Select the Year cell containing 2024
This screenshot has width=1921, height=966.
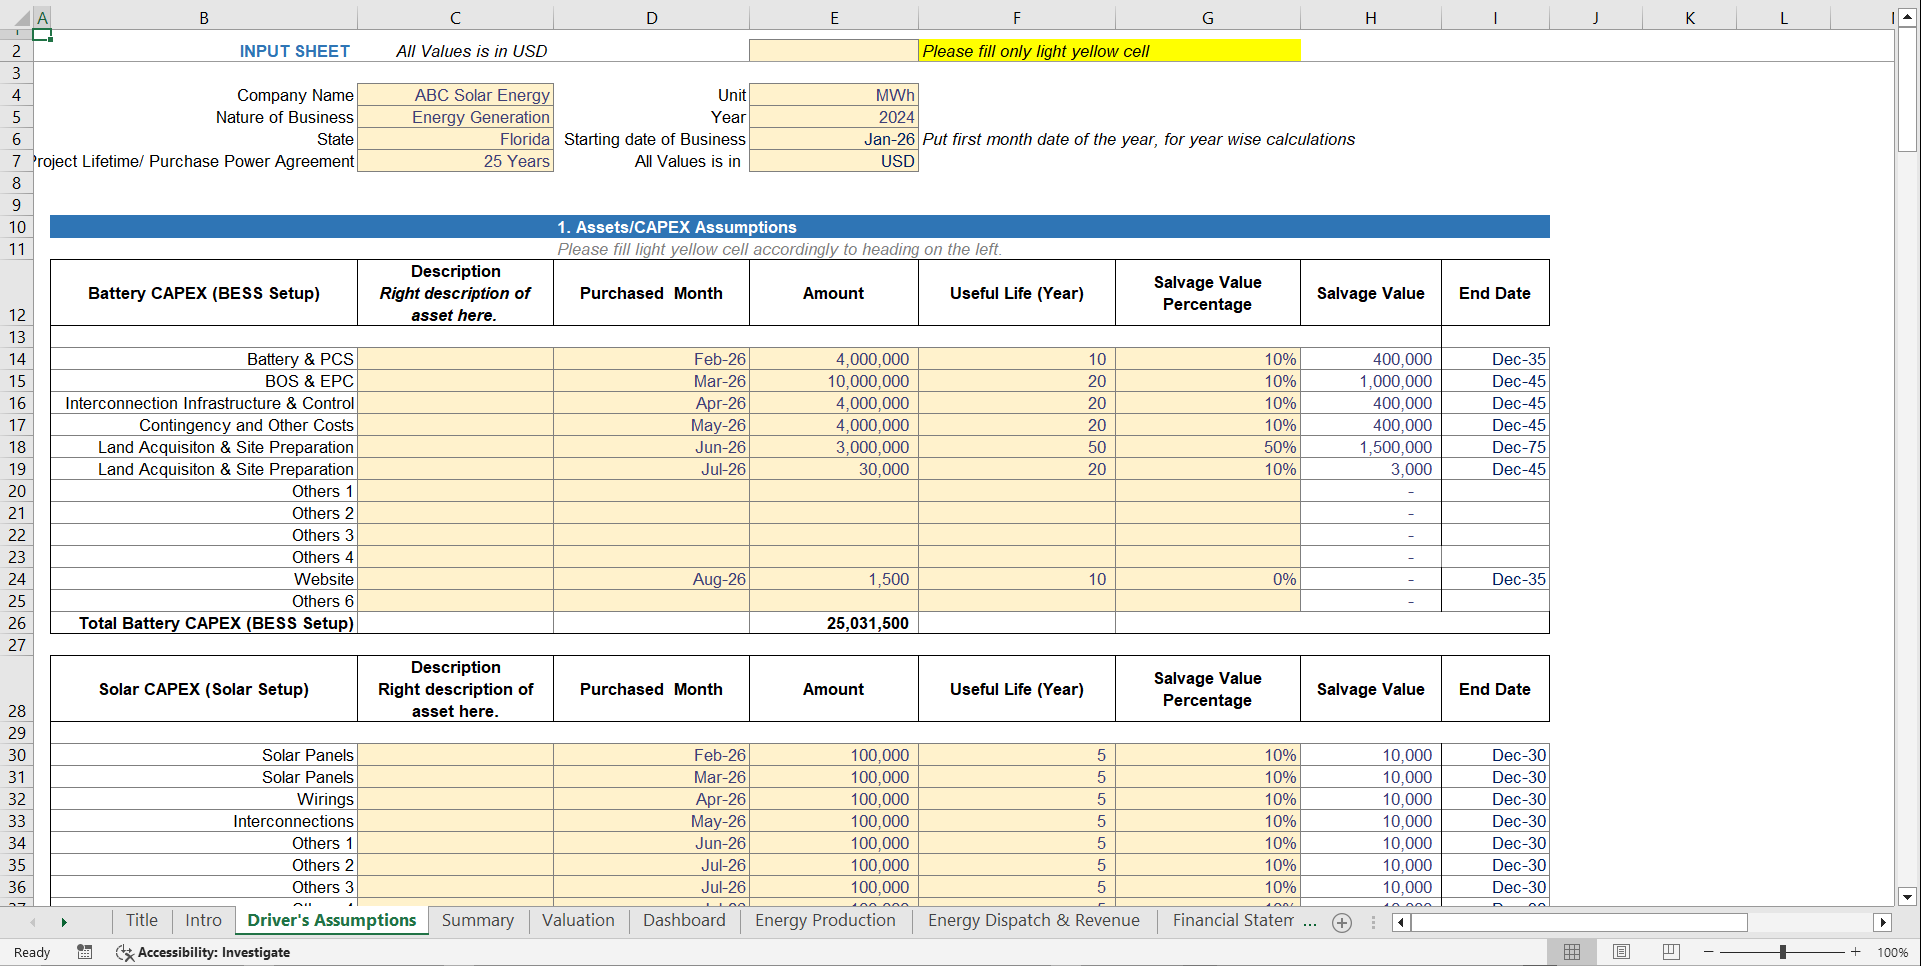click(x=833, y=117)
